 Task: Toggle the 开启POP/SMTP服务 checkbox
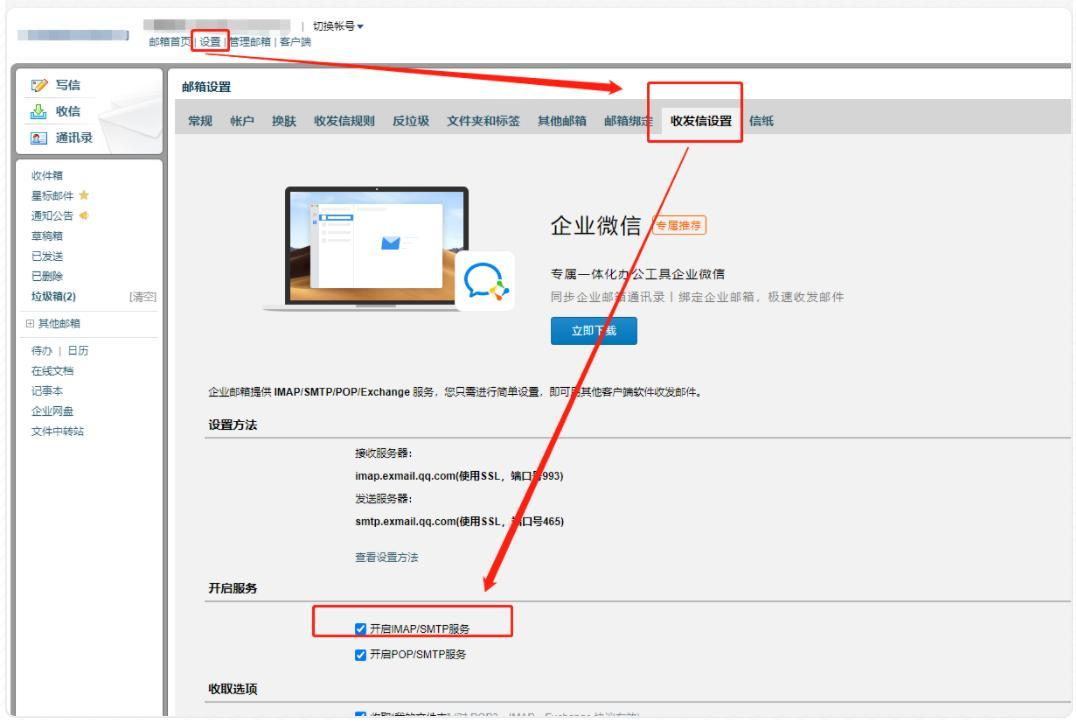click(x=360, y=655)
